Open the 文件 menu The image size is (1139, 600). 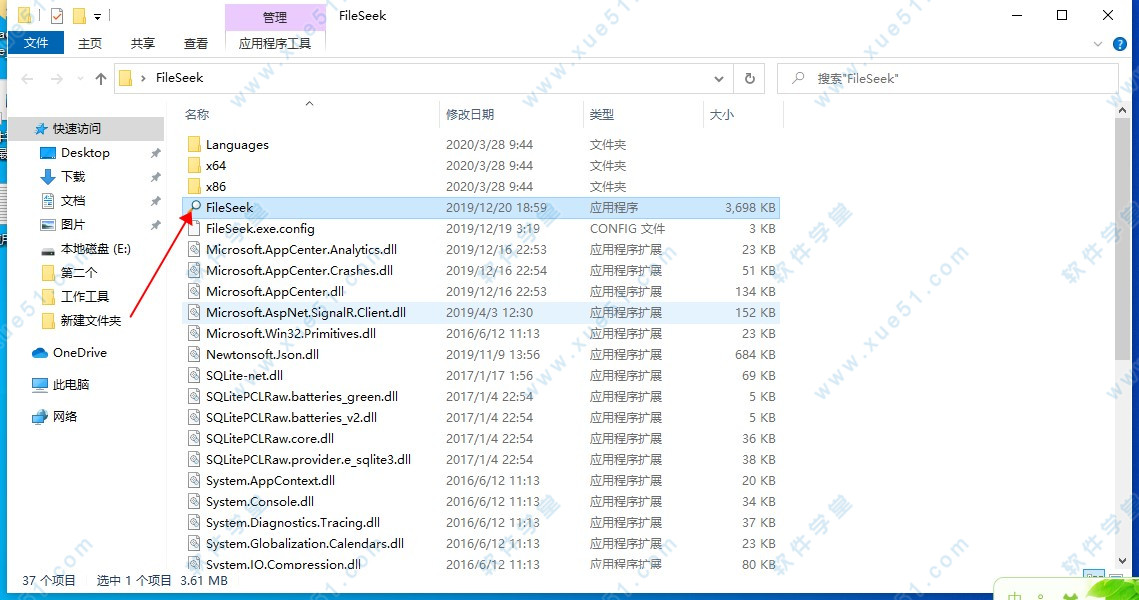coord(36,43)
